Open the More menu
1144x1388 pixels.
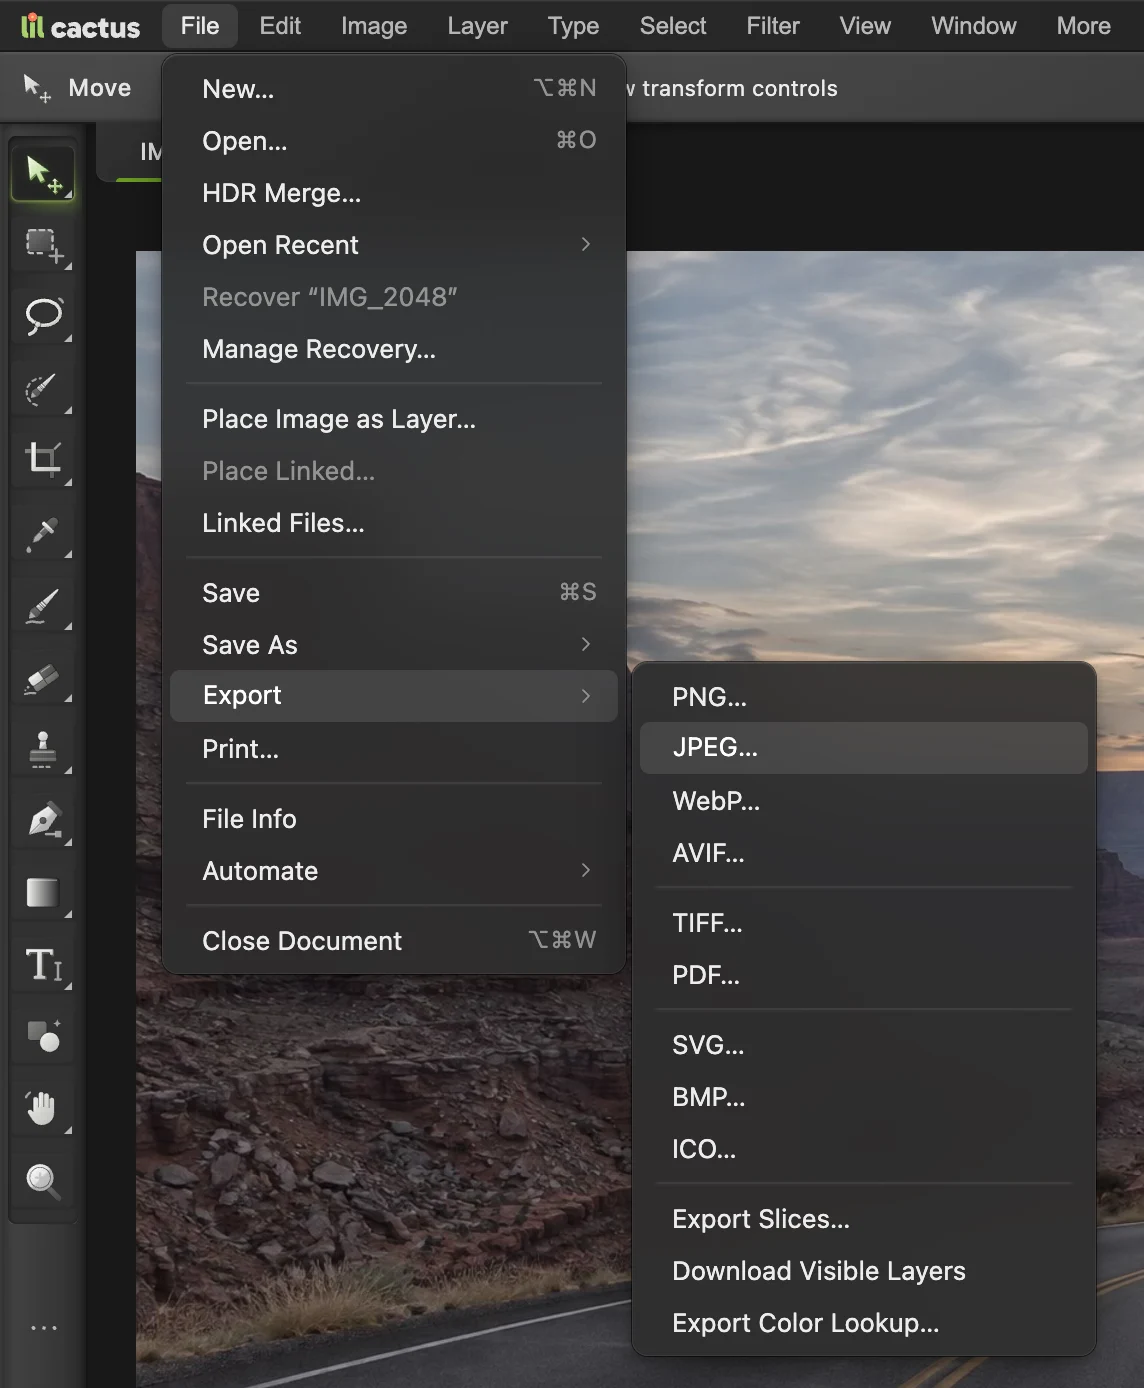tap(1084, 26)
